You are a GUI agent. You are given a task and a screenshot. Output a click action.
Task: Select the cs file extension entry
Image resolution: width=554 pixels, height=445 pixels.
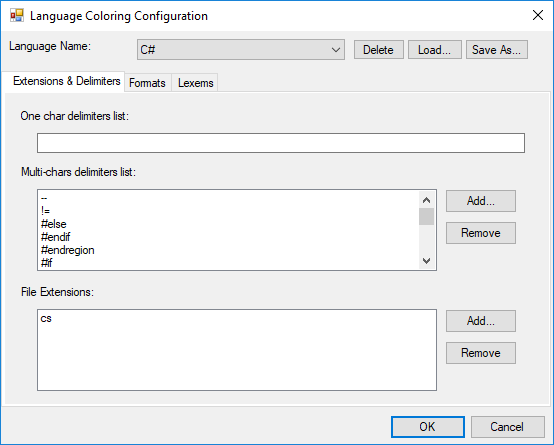coord(236,318)
